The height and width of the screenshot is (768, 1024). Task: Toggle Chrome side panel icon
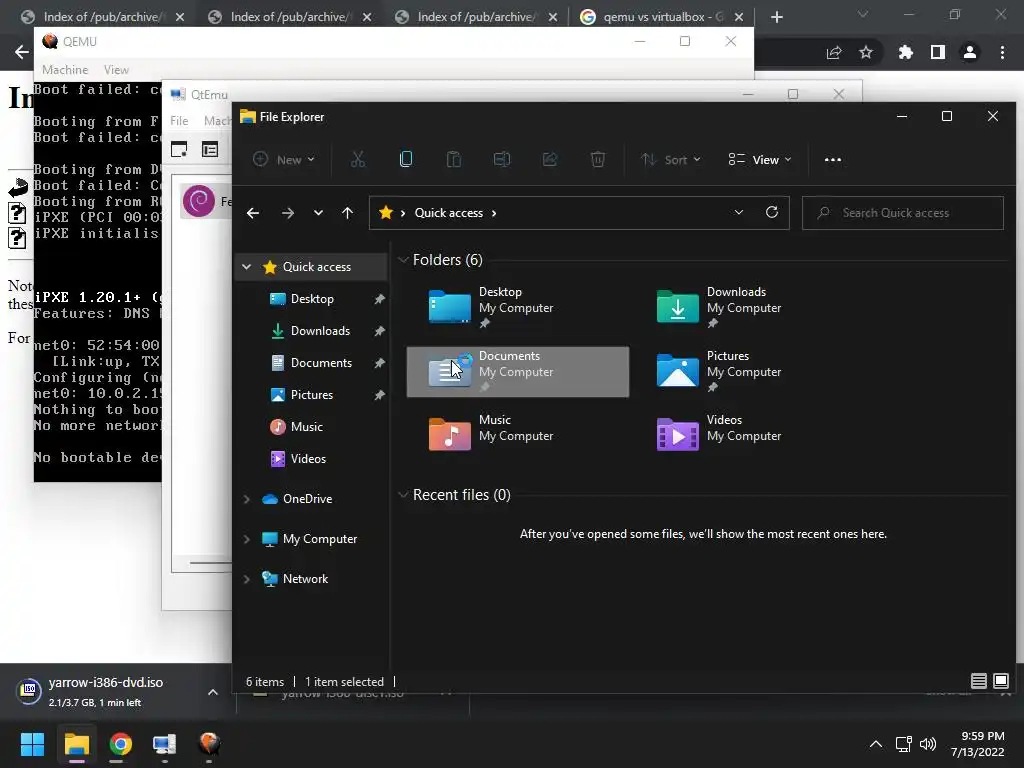(938, 52)
